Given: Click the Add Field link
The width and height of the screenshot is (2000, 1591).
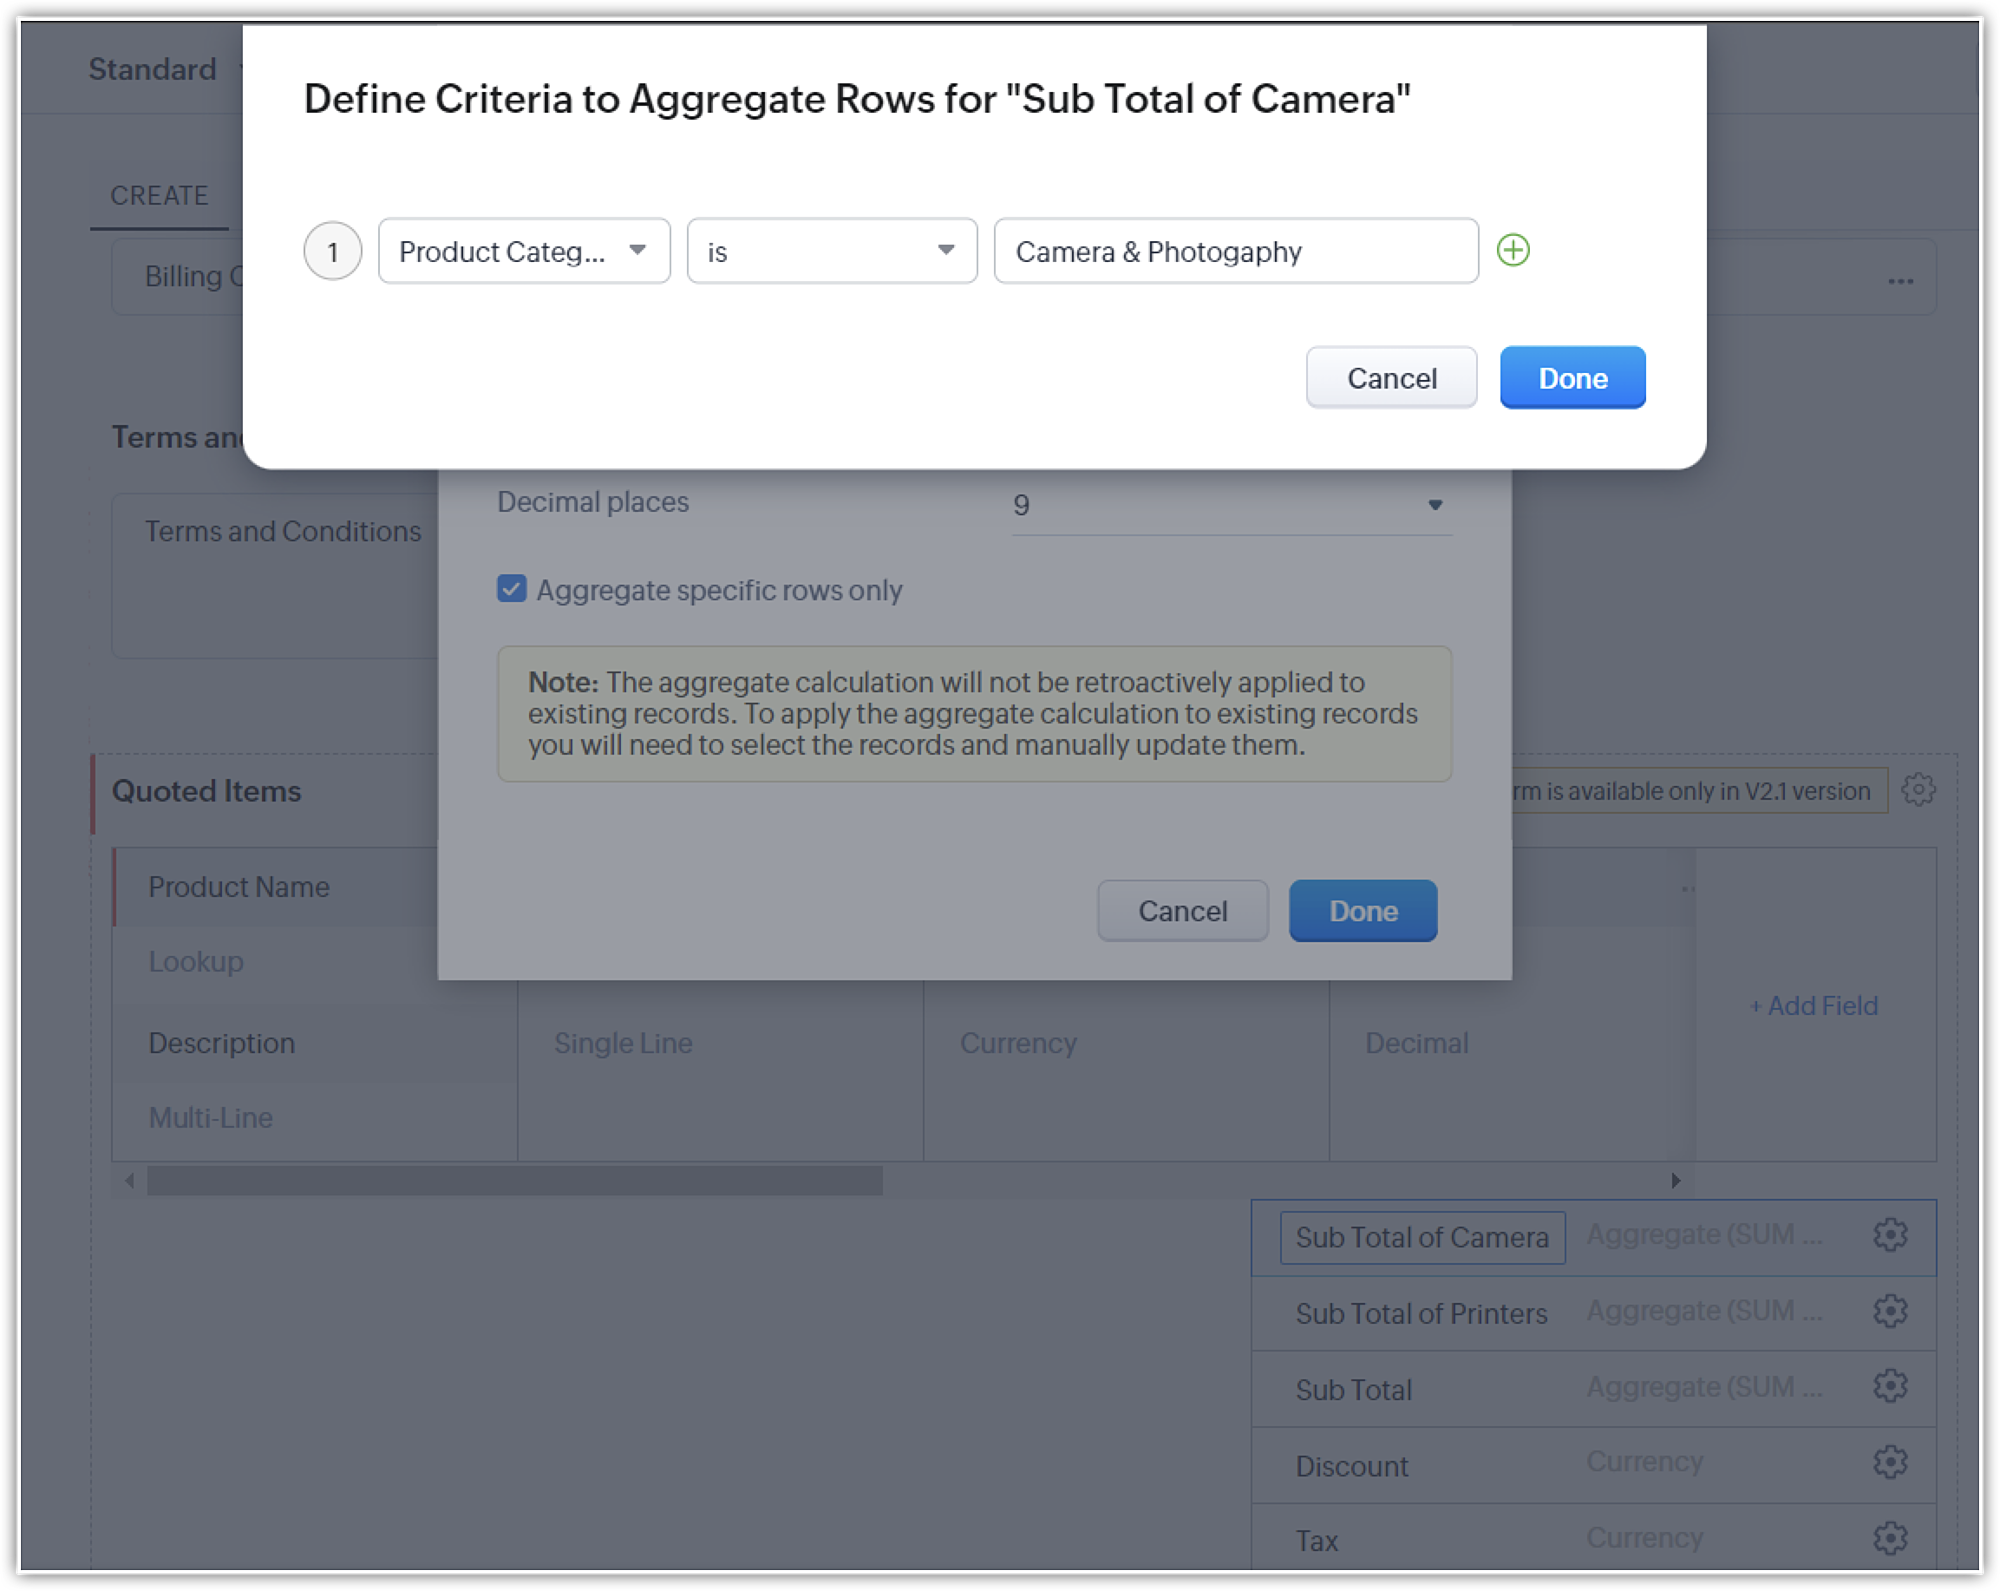Looking at the screenshot, I should point(1813,1006).
